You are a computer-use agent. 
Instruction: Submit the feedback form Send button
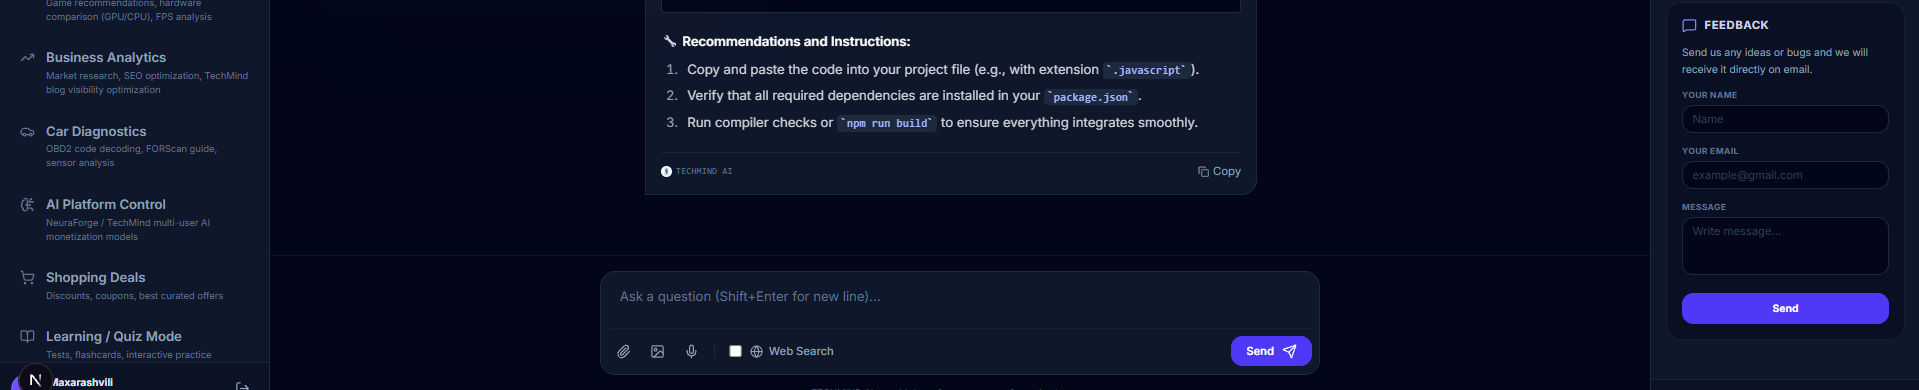[x=1785, y=308]
